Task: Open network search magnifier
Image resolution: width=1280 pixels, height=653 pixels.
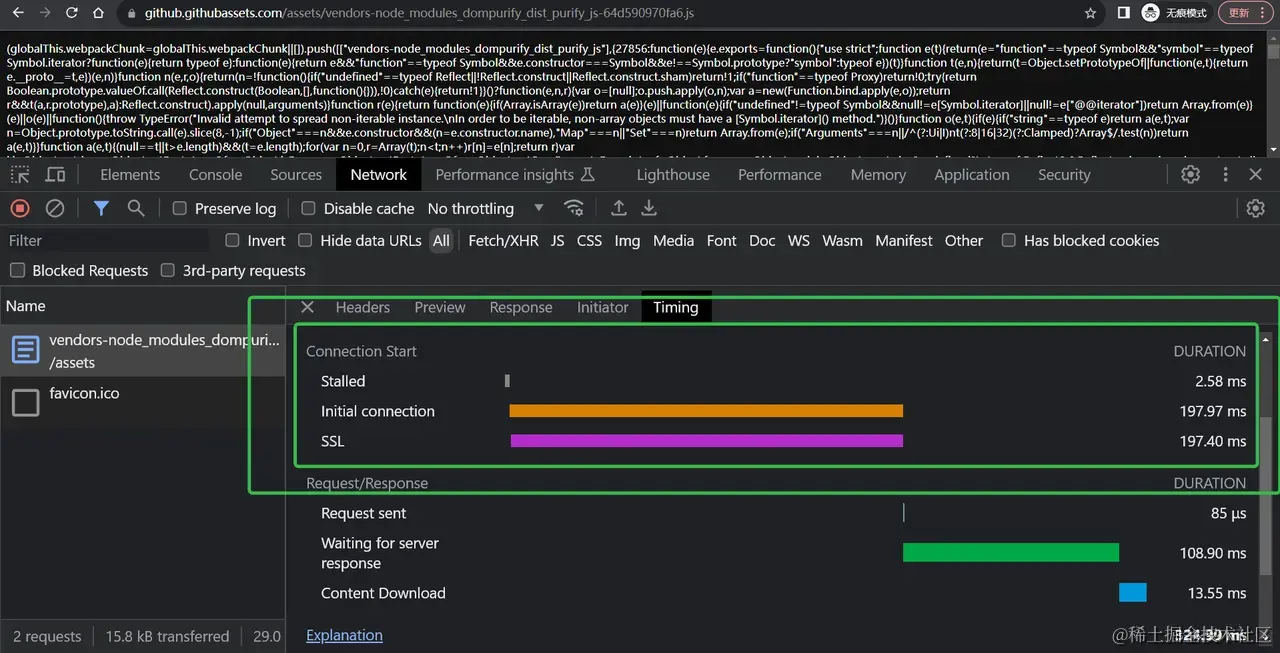Action: pyautogui.click(x=136, y=208)
